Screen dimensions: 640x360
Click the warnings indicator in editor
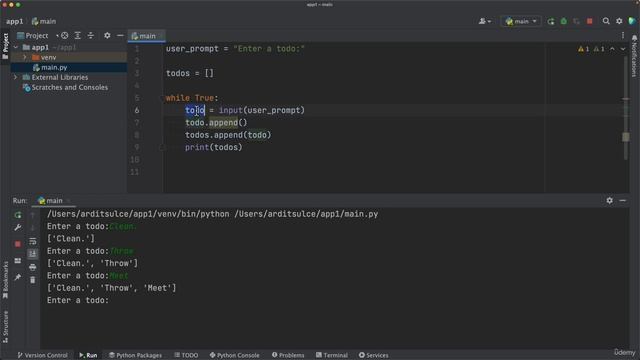tap(591, 49)
